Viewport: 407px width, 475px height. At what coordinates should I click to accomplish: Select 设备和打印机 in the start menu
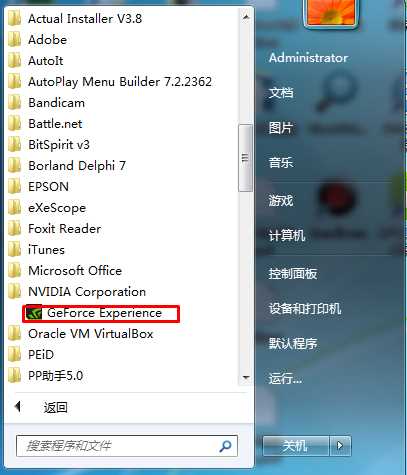(305, 309)
